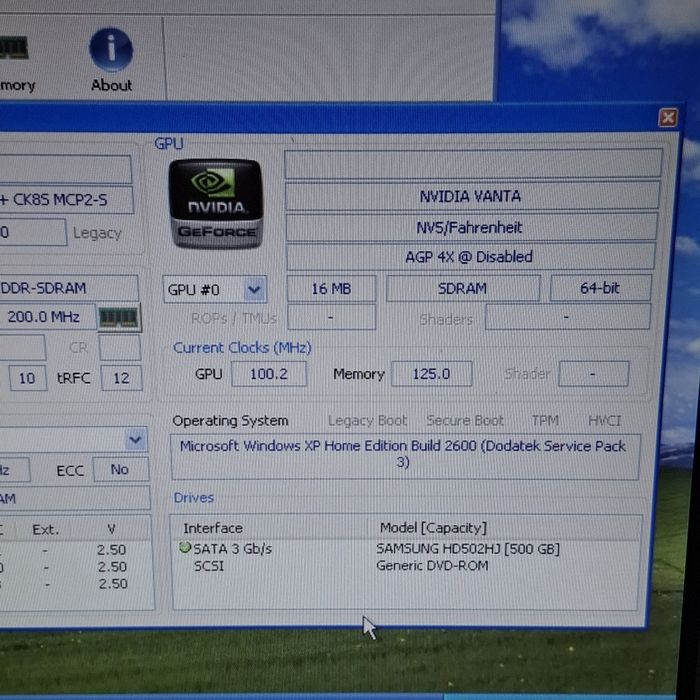Click the Secure Boot indicator
The height and width of the screenshot is (700, 700).
465,421
